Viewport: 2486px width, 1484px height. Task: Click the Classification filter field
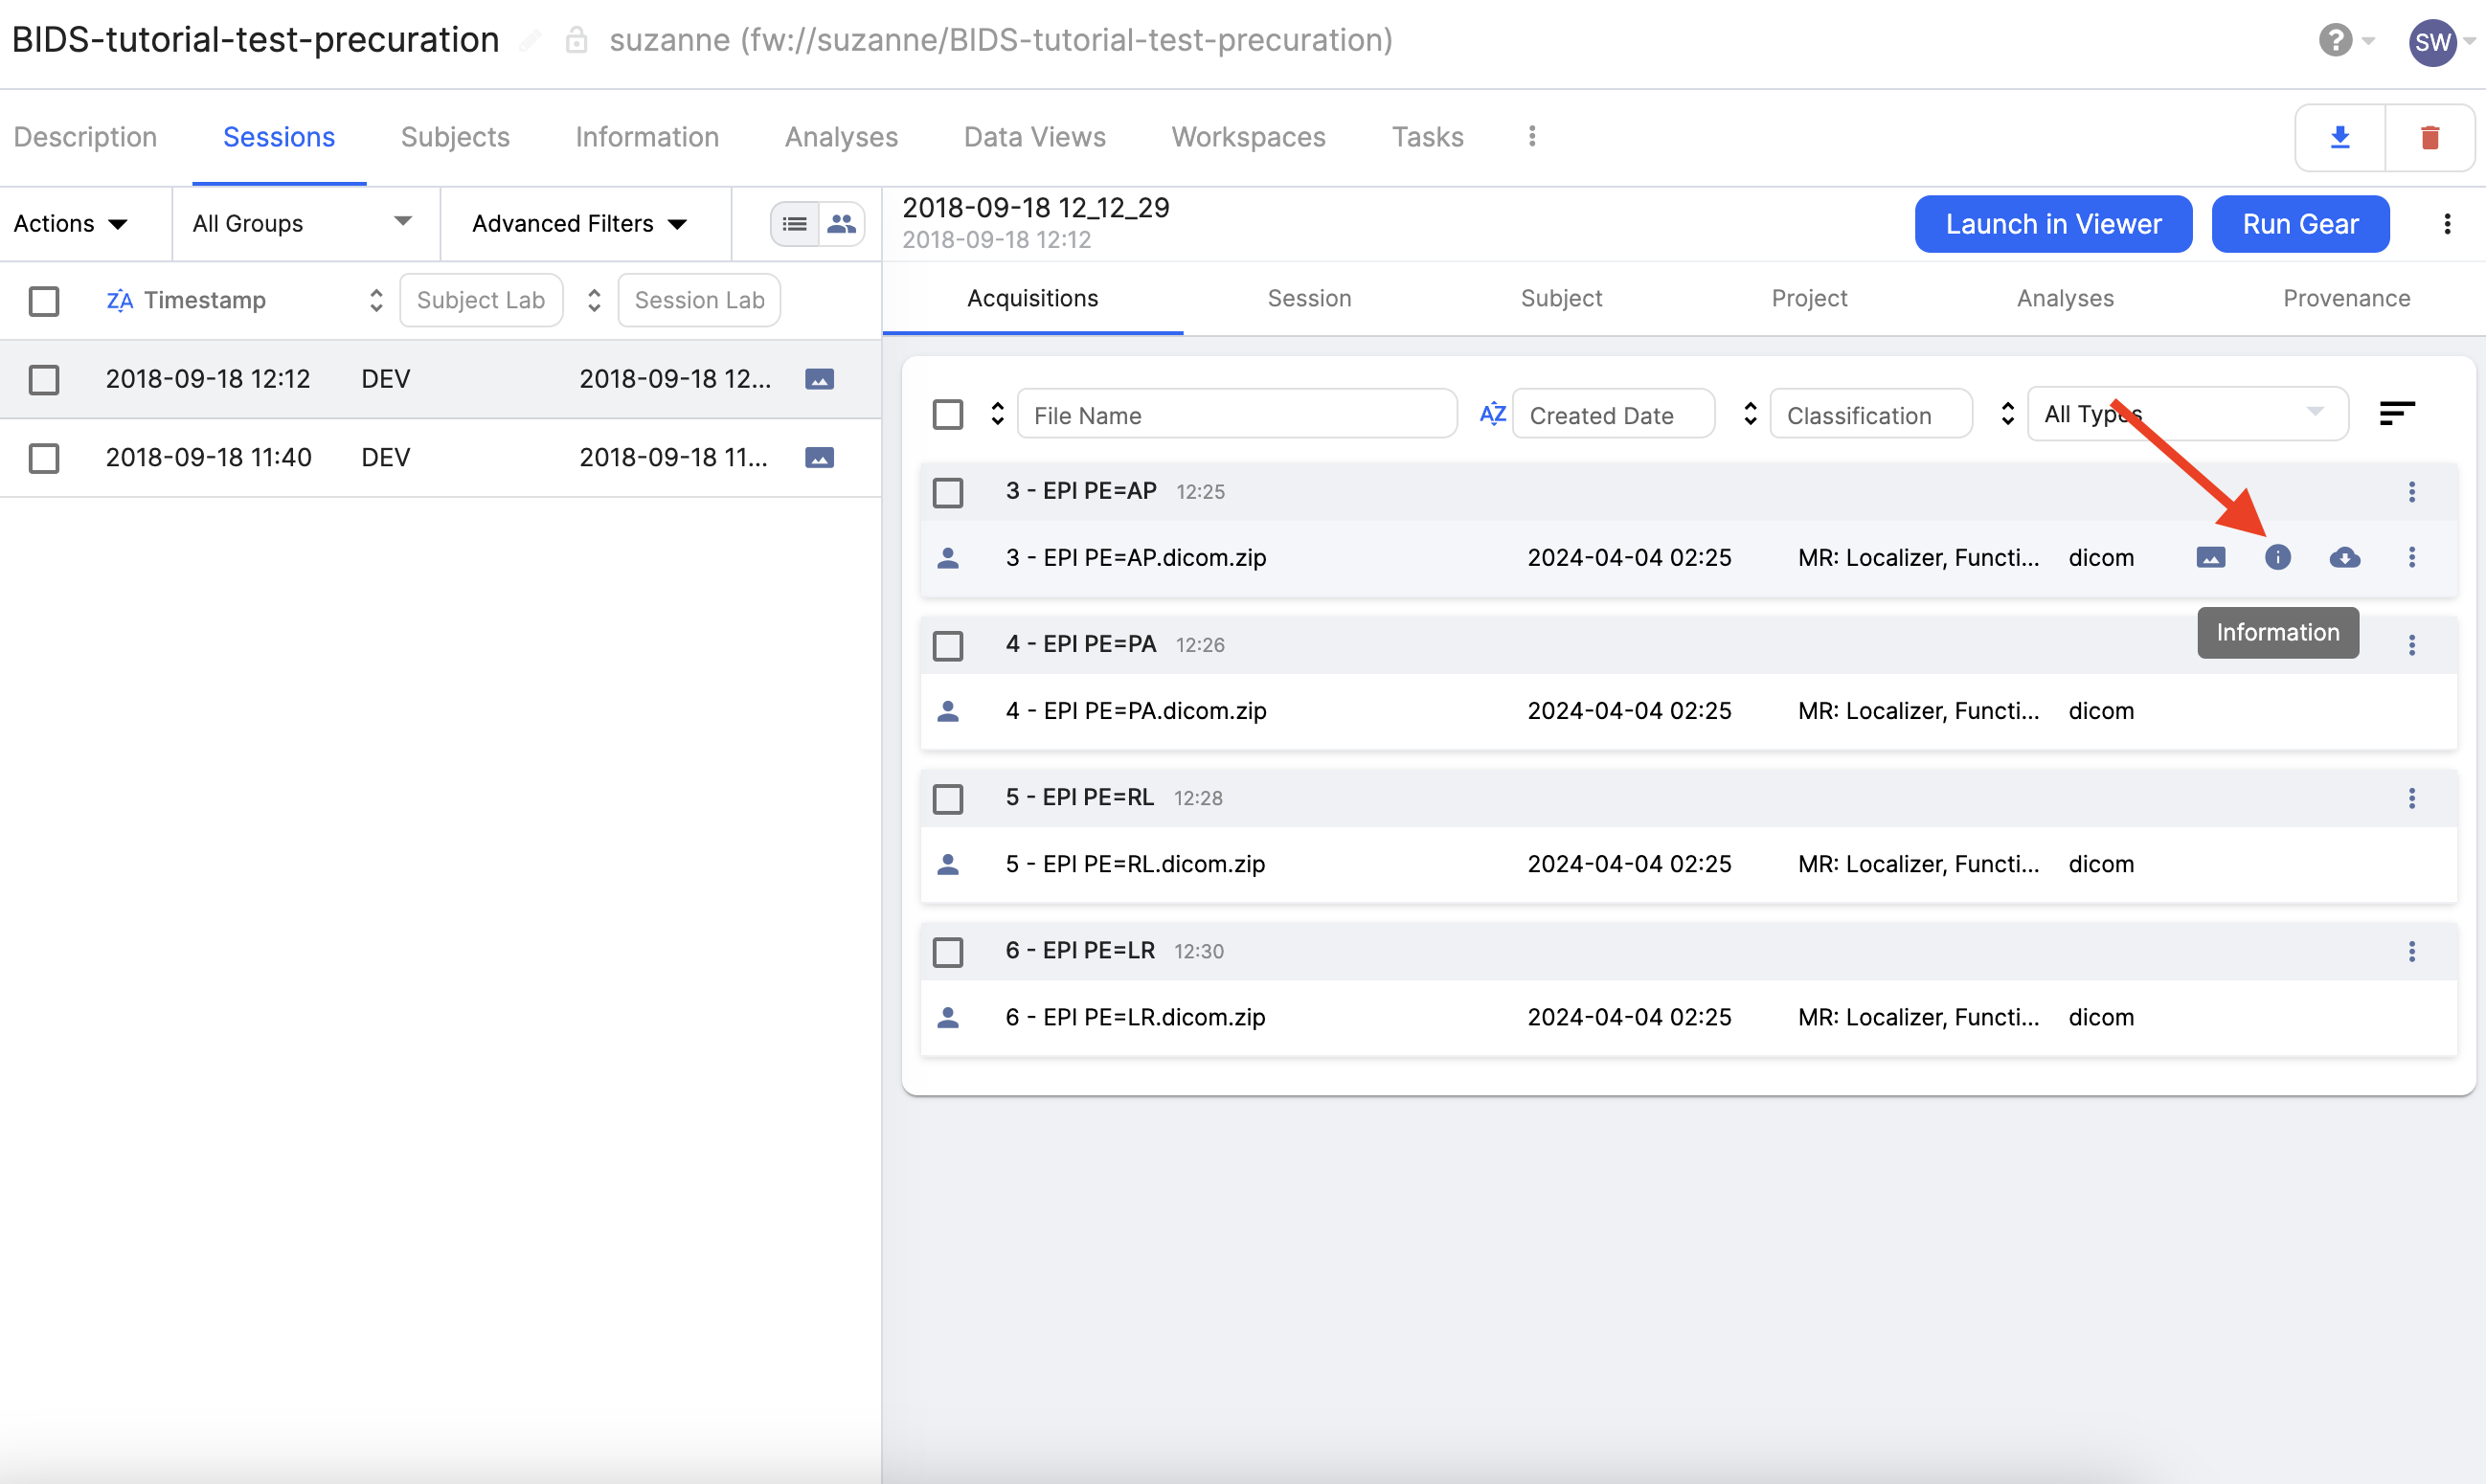coord(1871,414)
